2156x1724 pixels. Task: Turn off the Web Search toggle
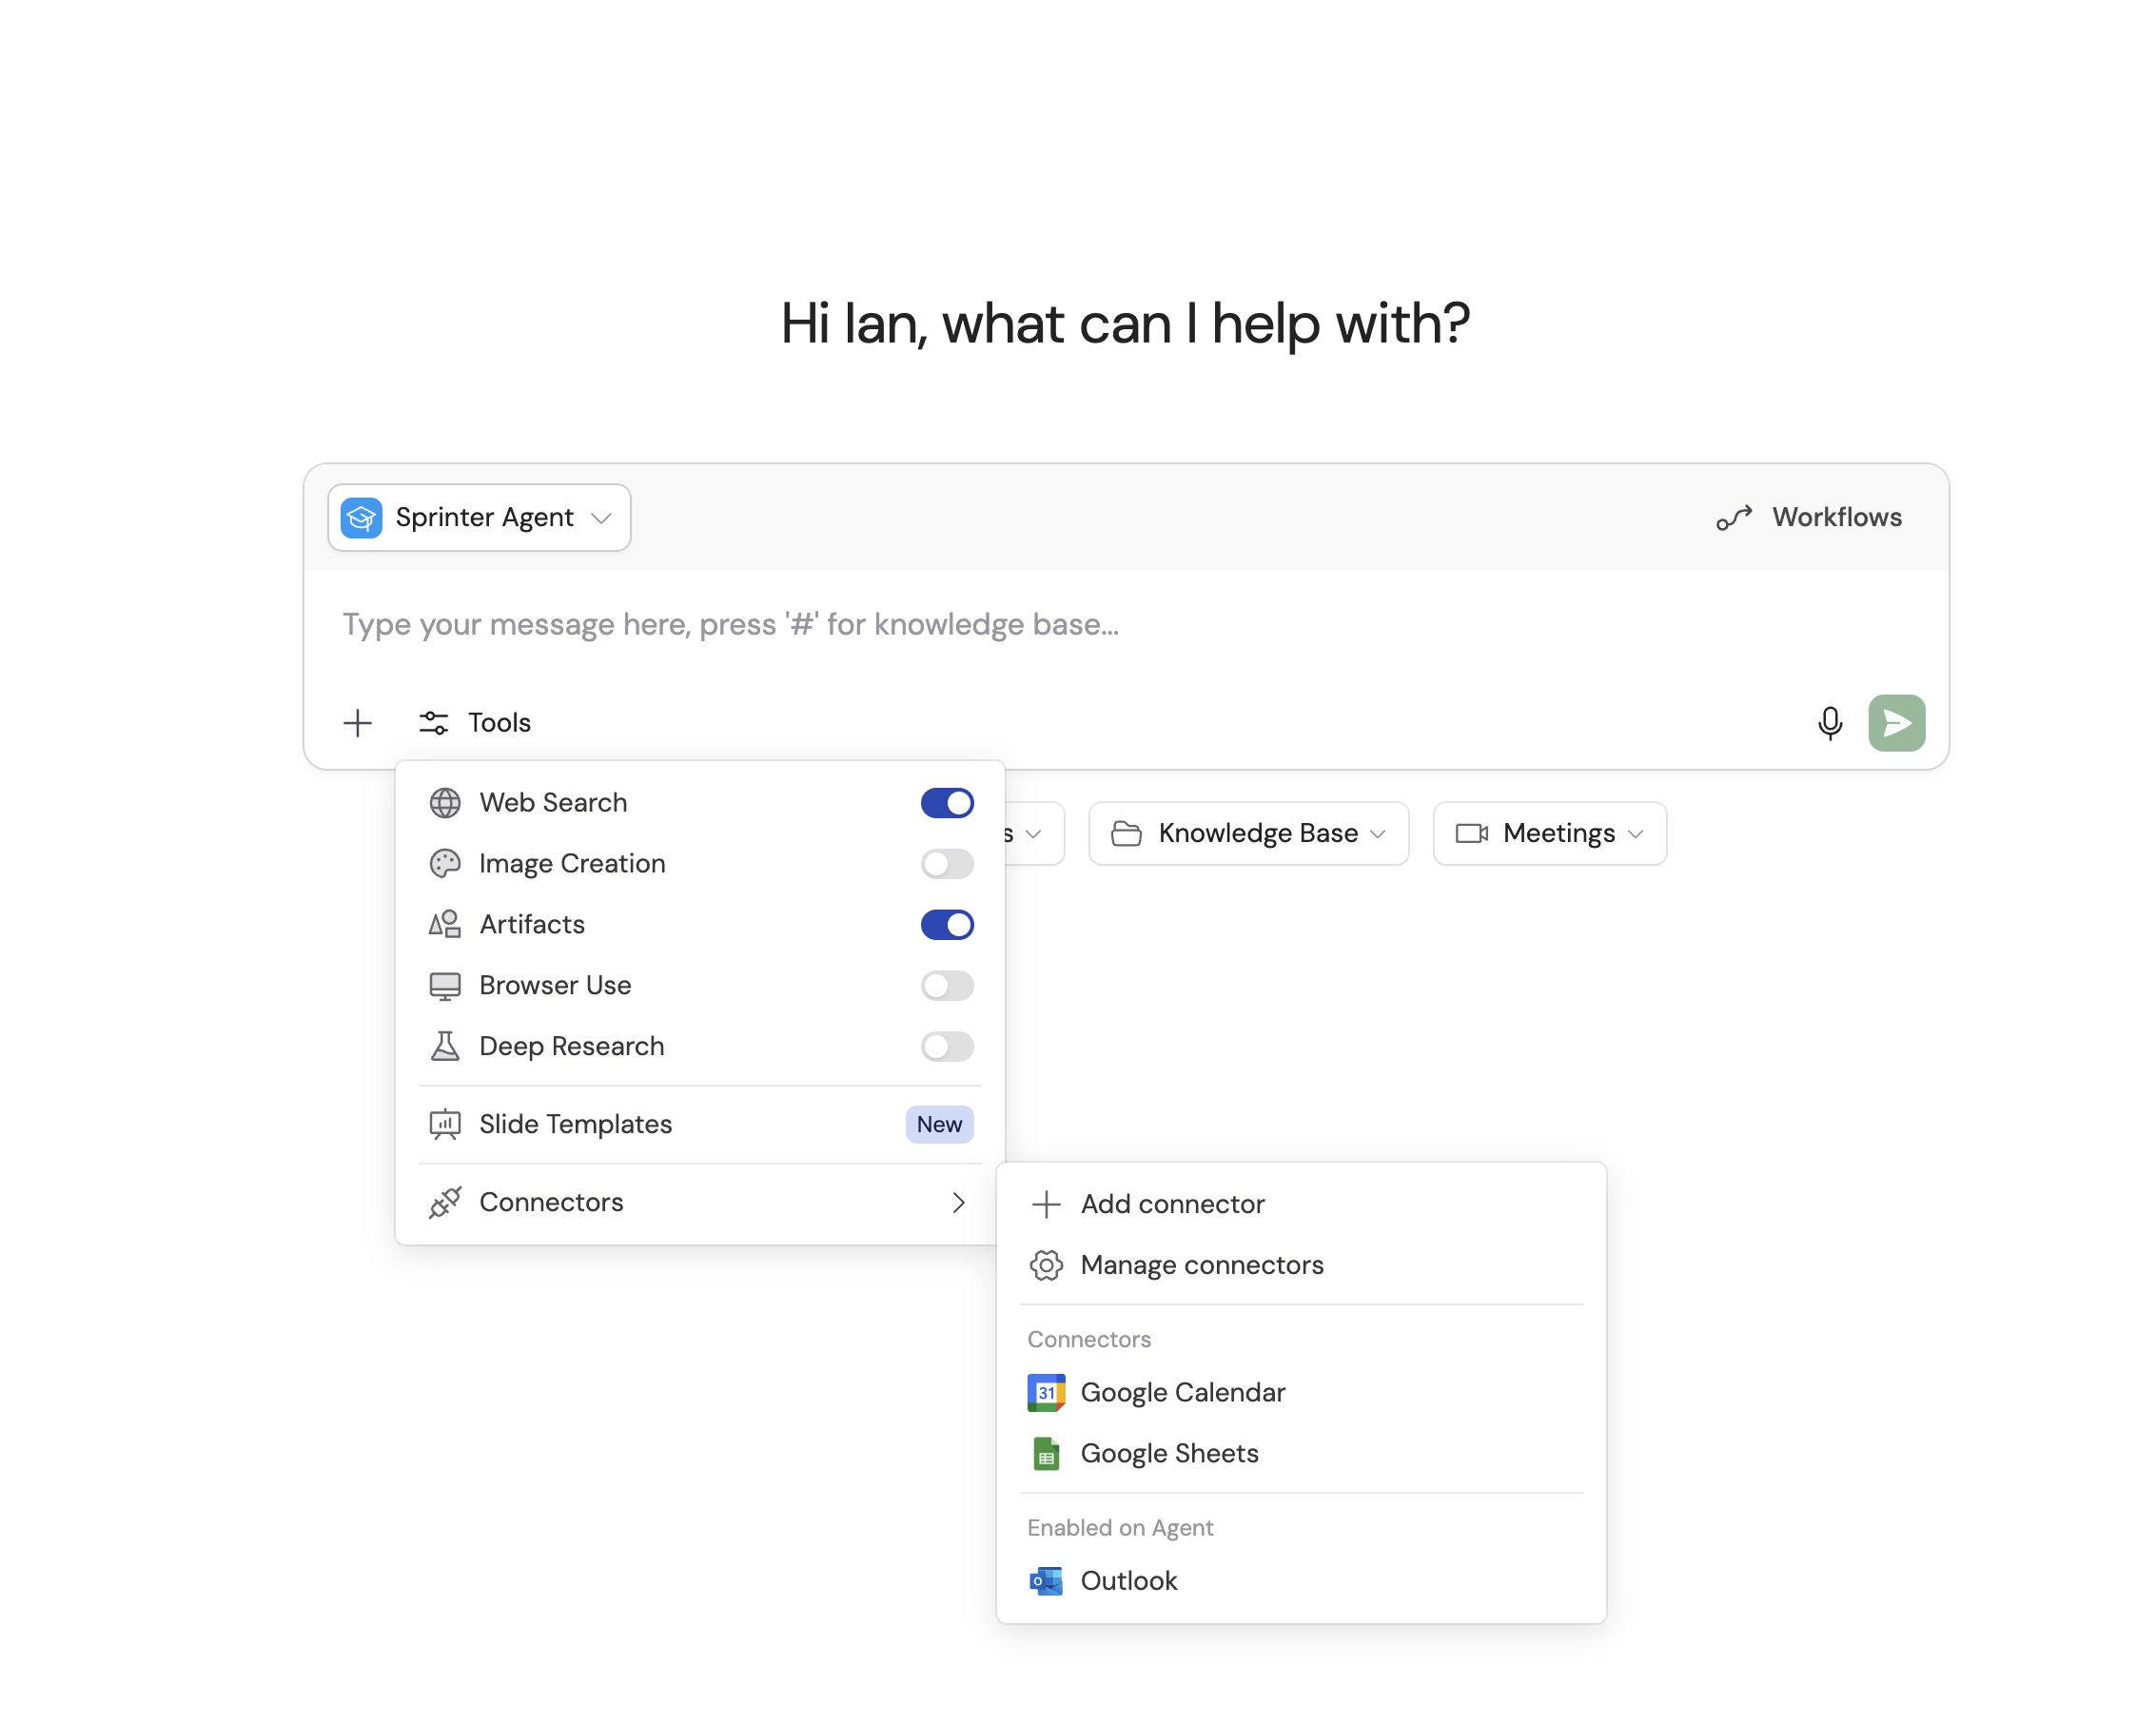[947, 802]
